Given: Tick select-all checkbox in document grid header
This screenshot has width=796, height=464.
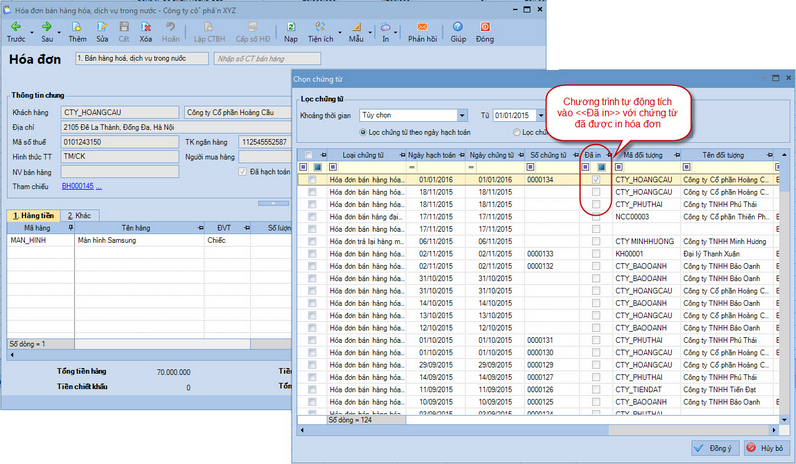Looking at the screenshot, I should 309,155.
